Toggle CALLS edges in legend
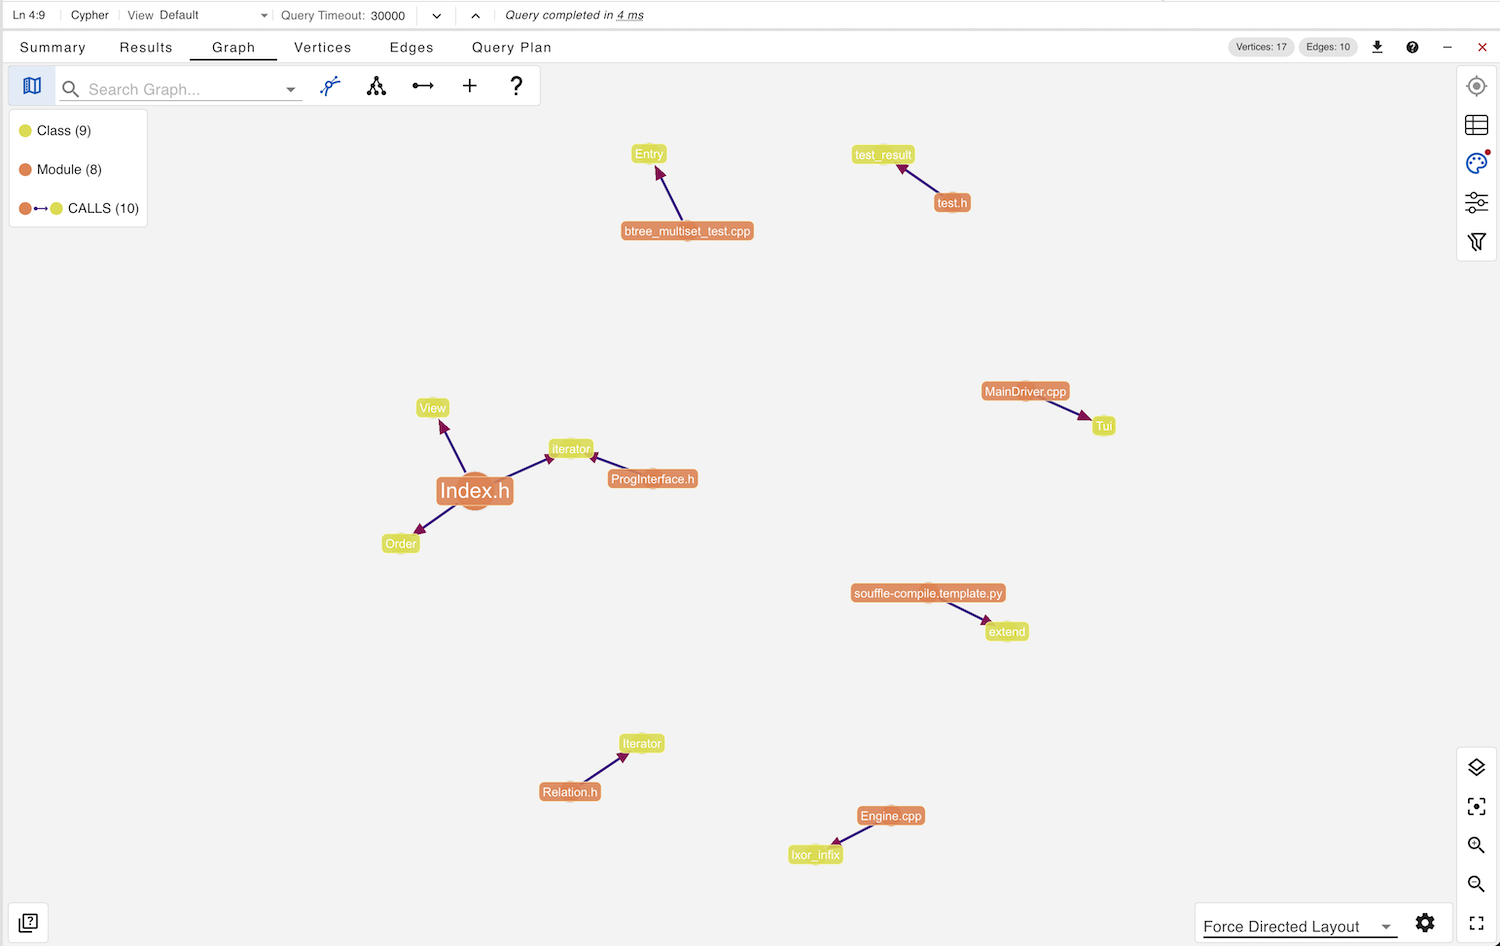The width and height of the screenshot is (1500, 946). (80, 208)
